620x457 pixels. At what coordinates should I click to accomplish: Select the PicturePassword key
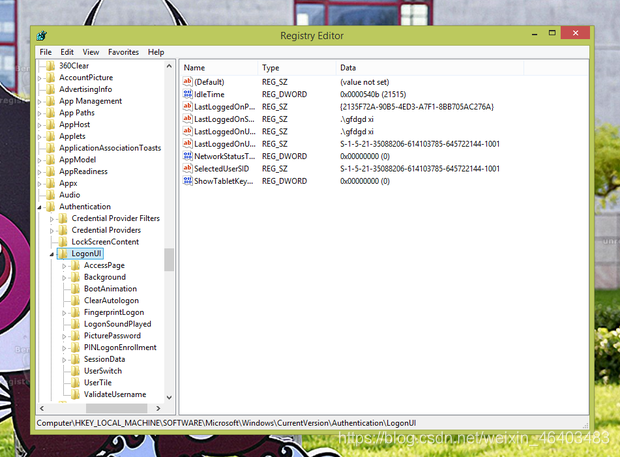[x=112, y=336]
